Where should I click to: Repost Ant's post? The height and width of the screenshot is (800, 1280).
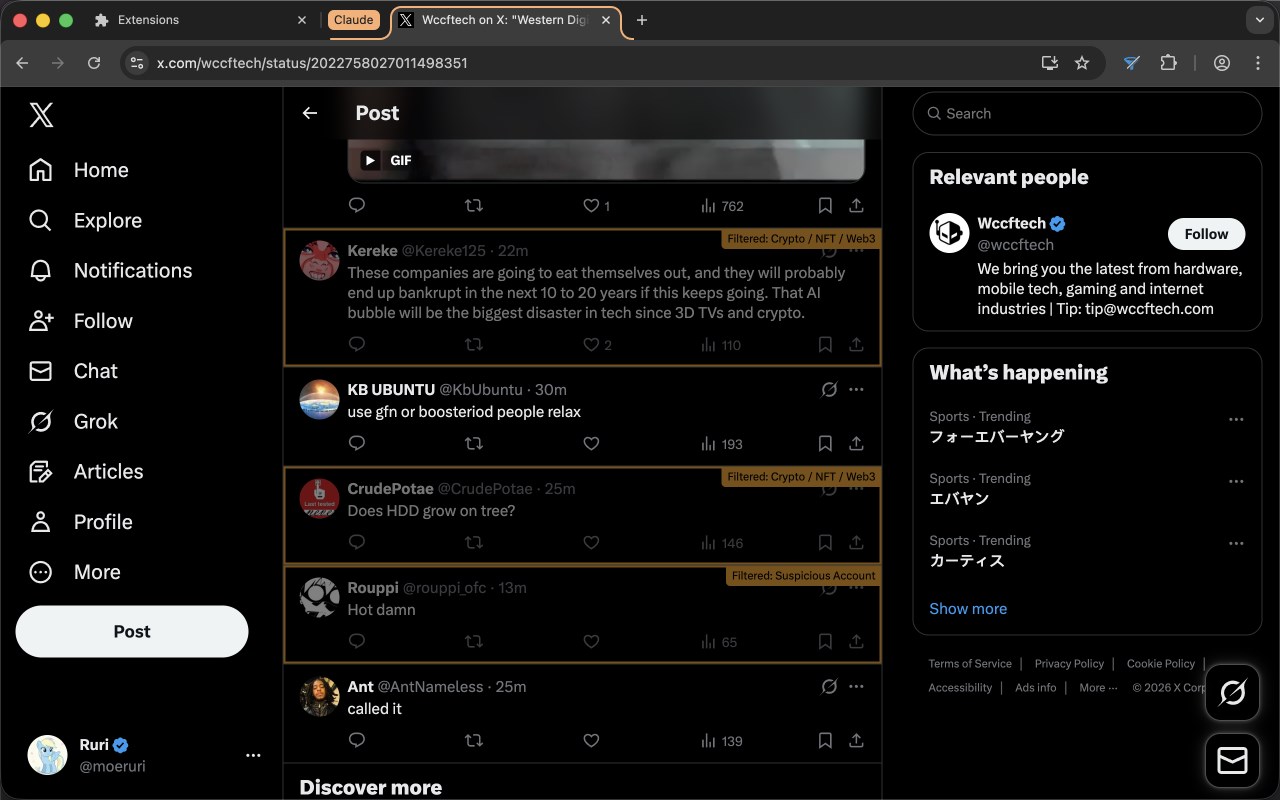tap(474, 740)
